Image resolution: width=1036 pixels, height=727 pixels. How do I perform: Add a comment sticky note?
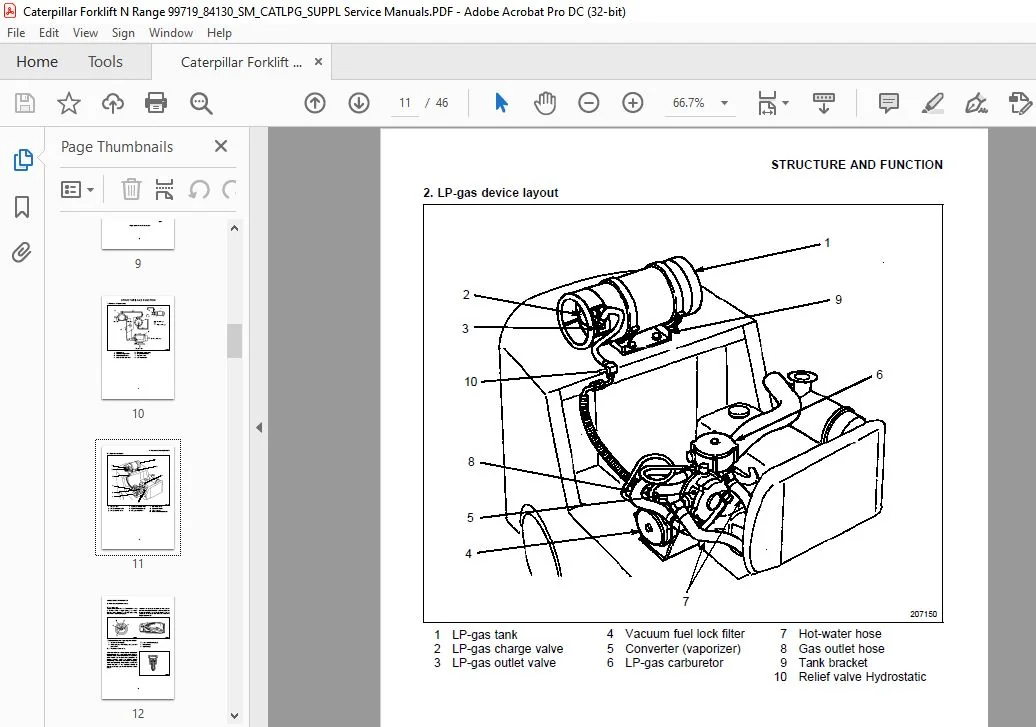click(889, 103)
